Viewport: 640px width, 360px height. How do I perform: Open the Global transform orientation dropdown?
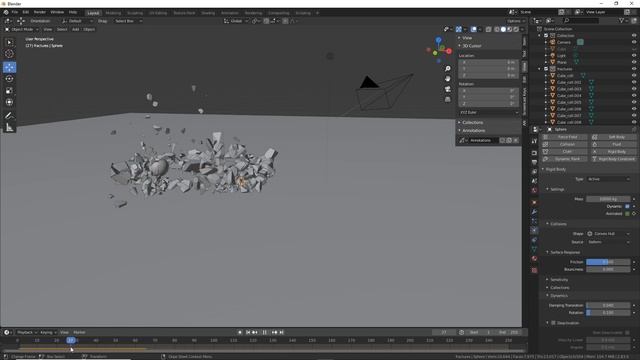pyautogui.click(x=236, y=21)
